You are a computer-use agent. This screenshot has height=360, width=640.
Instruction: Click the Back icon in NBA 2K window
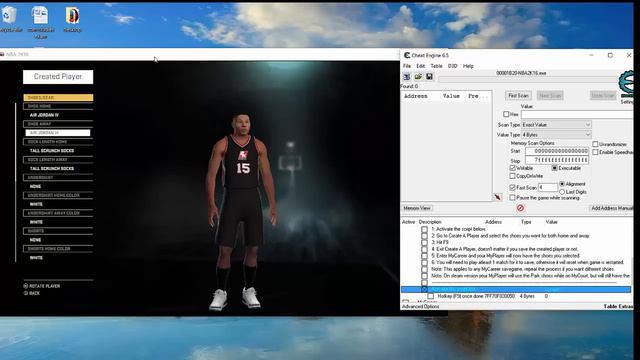pyautogui.click(x=26, y=293)
